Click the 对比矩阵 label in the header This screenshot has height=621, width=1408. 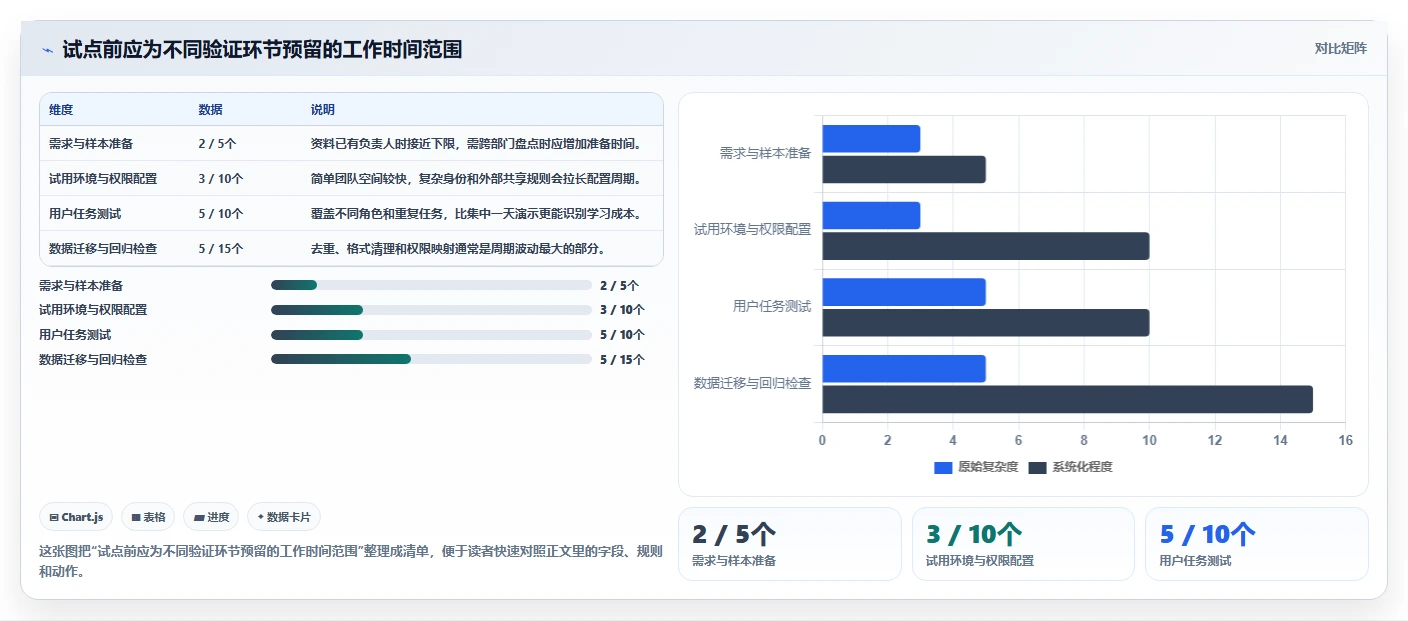tap(1340, 48)
